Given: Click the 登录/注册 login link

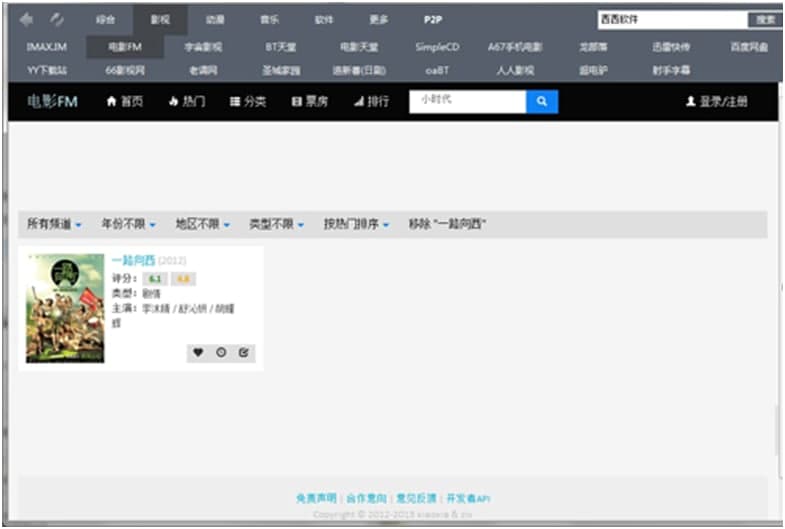Looking at the screenshot, I should [x=717, y=102].
